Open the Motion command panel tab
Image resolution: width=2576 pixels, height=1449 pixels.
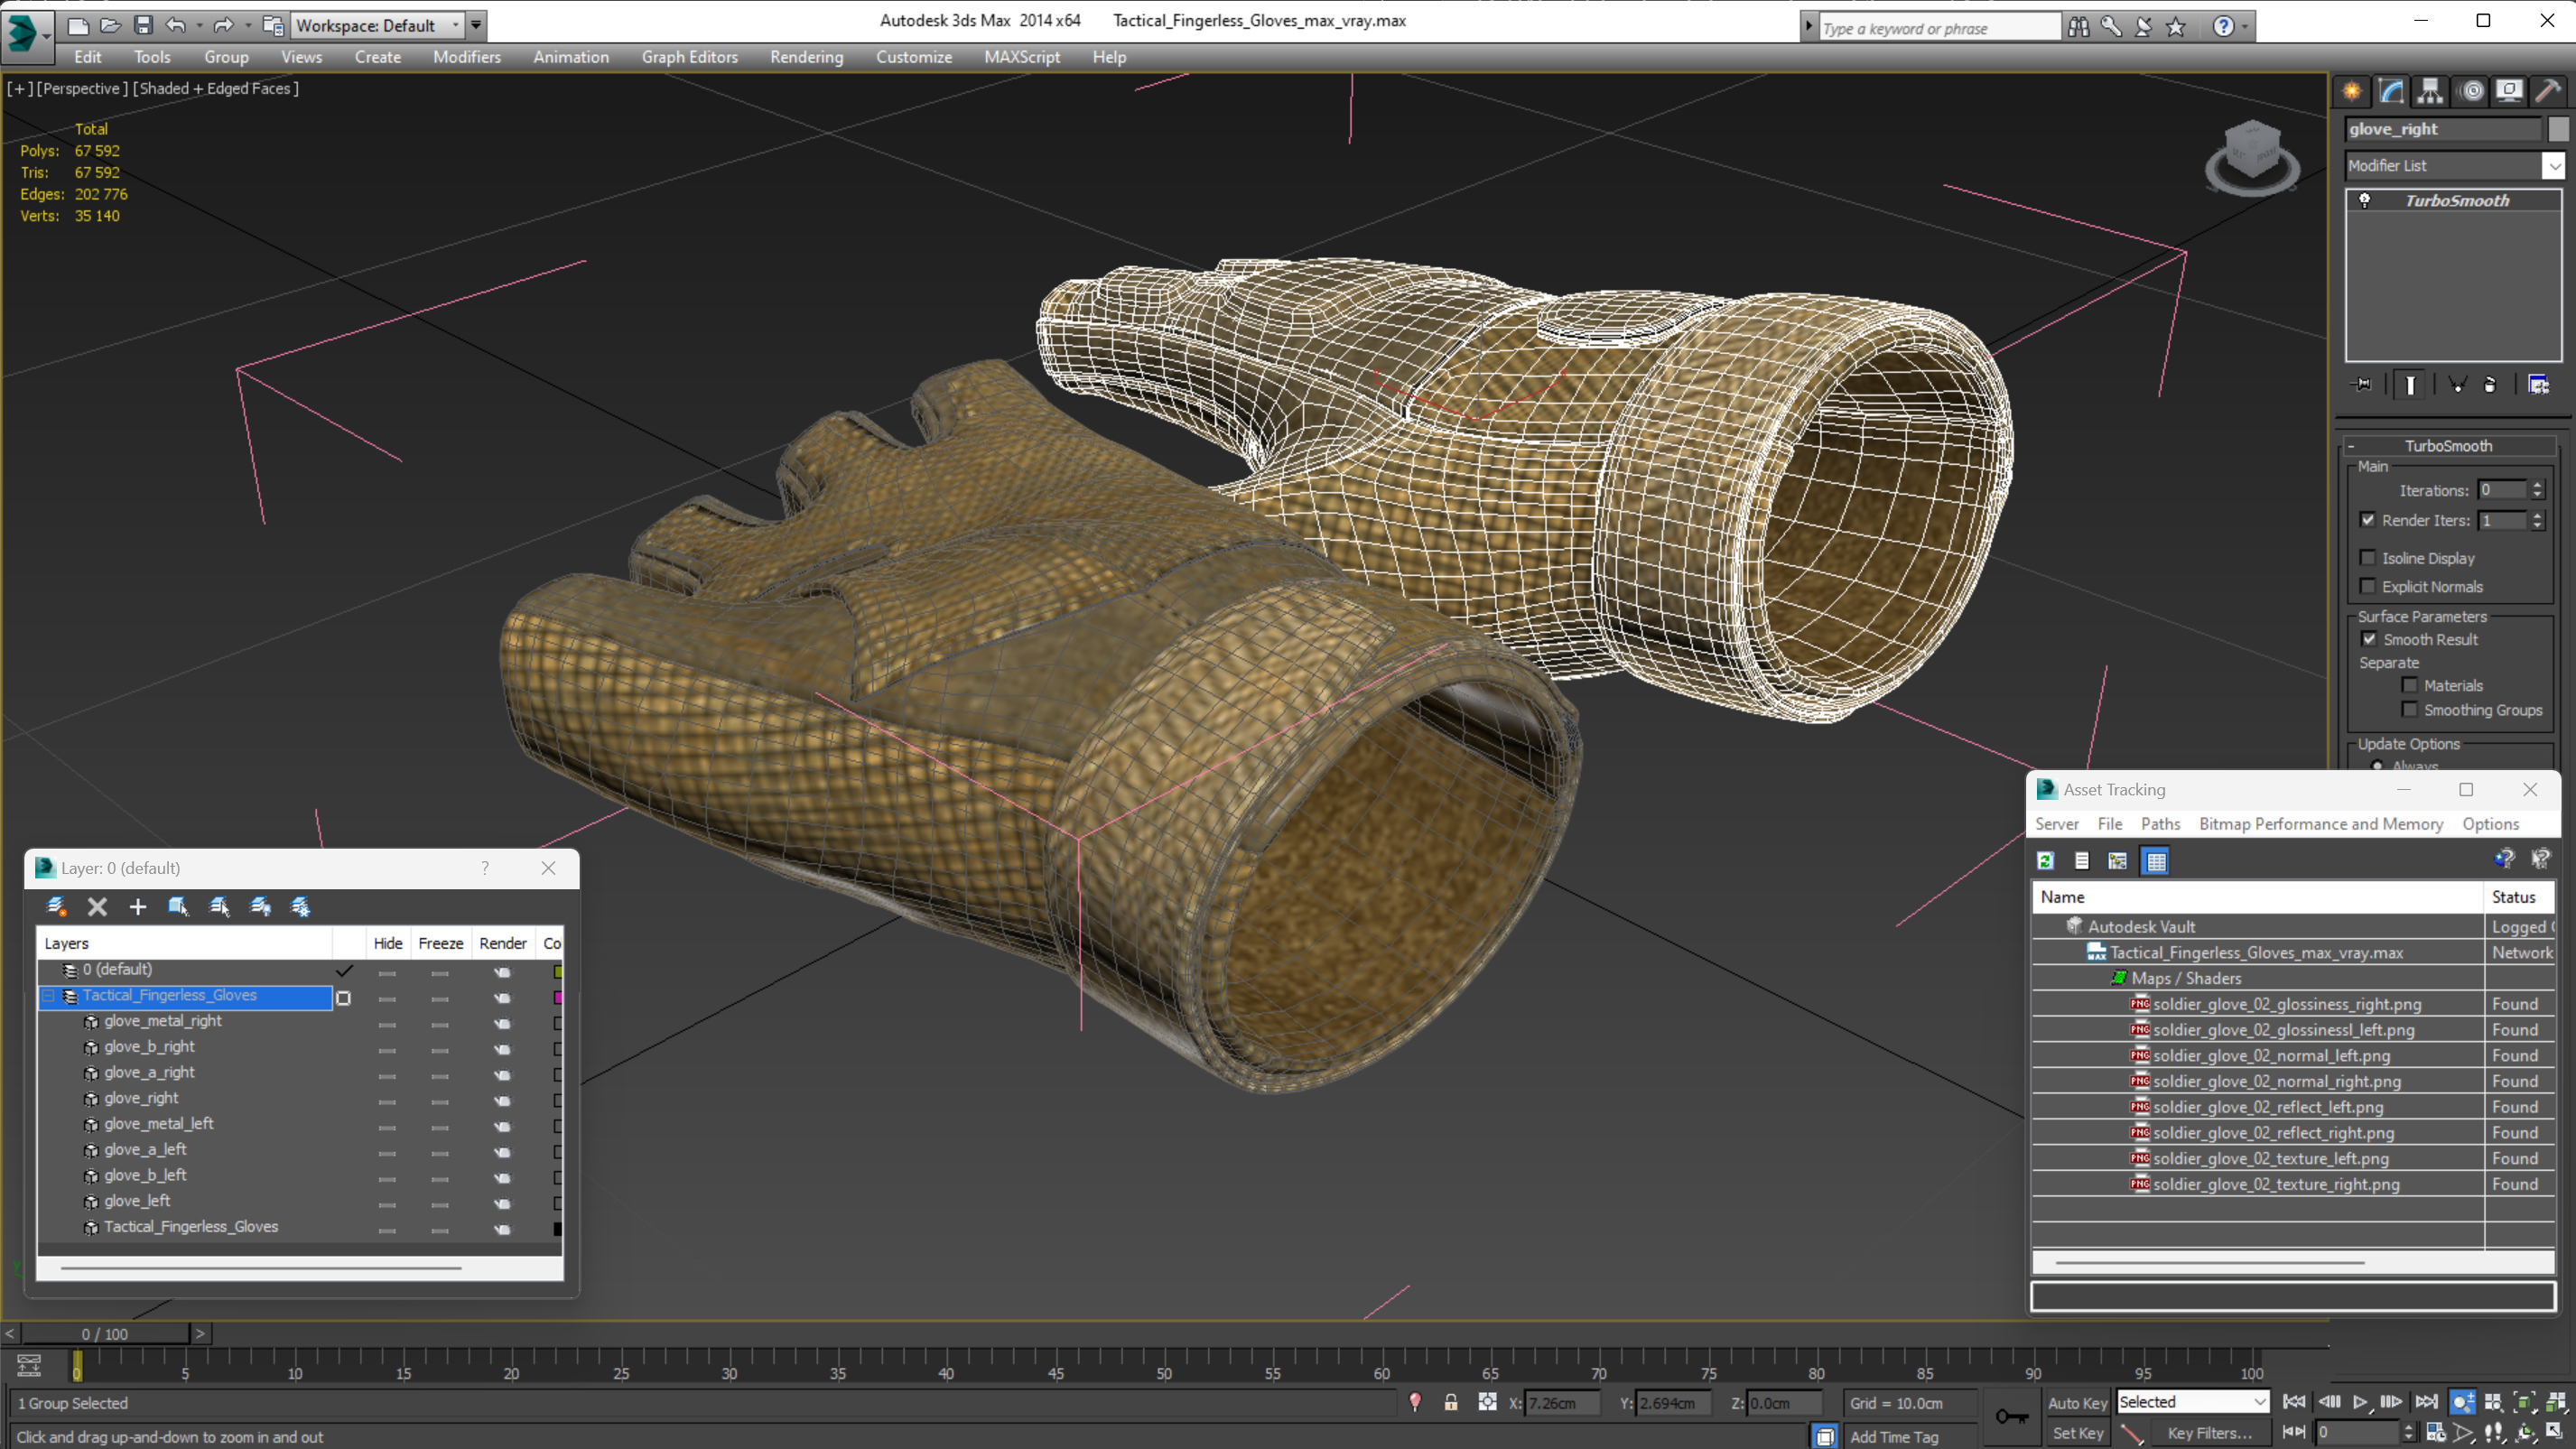tap(2472, 91)
